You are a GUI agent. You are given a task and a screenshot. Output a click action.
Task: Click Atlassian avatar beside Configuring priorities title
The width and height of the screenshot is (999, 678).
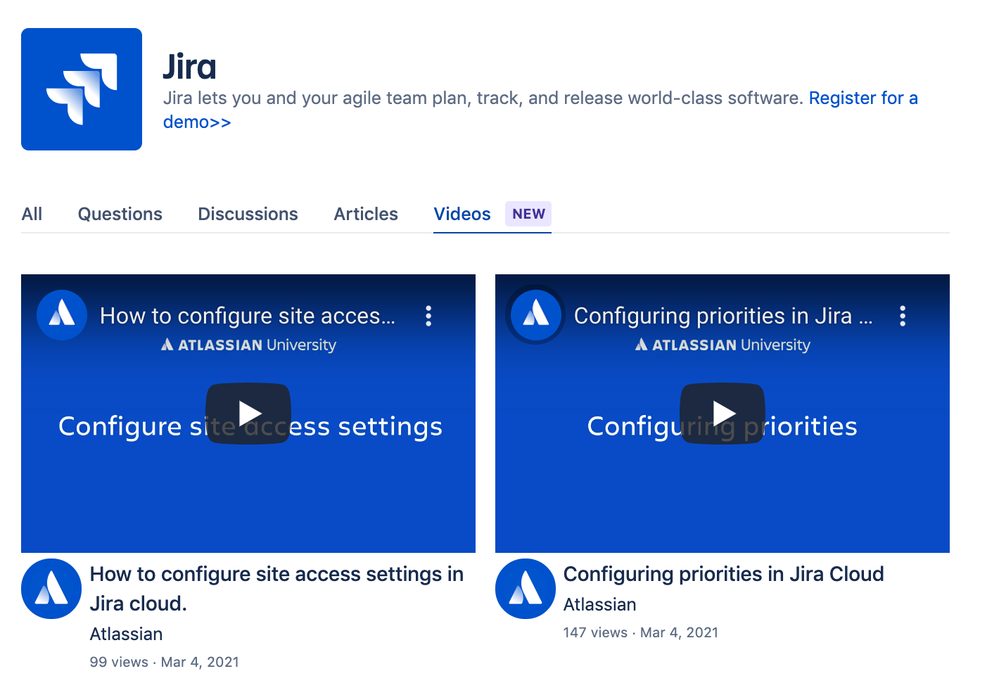525,589
